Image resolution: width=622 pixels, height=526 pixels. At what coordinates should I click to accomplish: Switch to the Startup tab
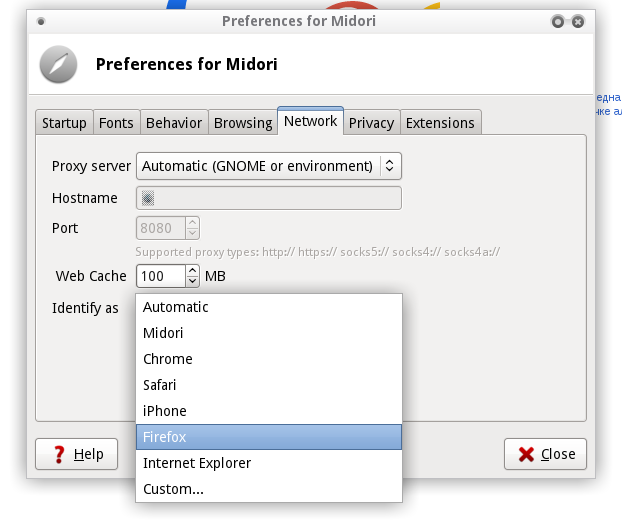(64, 123)
